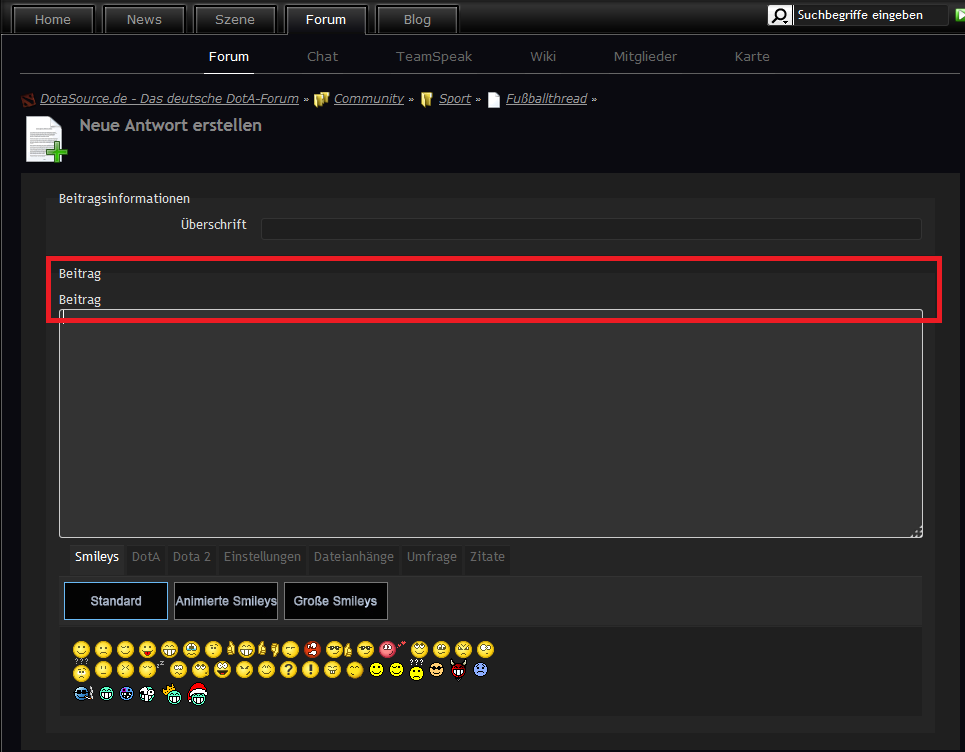Insert the angry red face smiley
The width and height of the screenshot is (965, 752).
coord(313,650)
